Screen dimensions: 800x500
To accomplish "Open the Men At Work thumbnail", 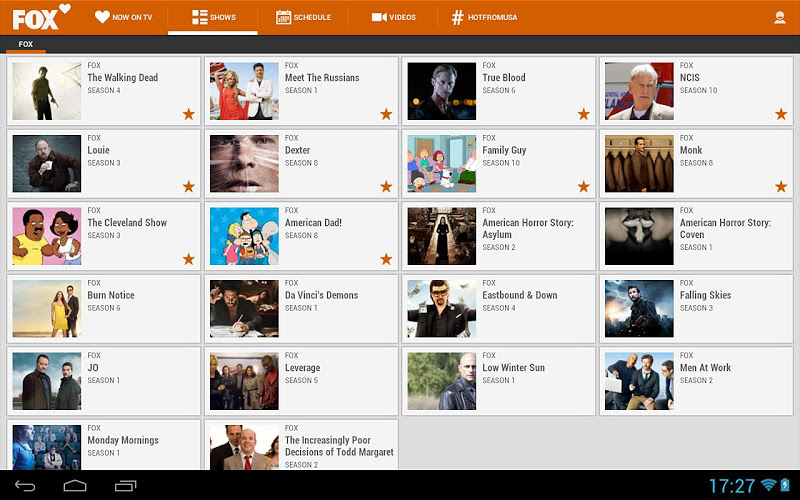I will click(x=639, y=381).
